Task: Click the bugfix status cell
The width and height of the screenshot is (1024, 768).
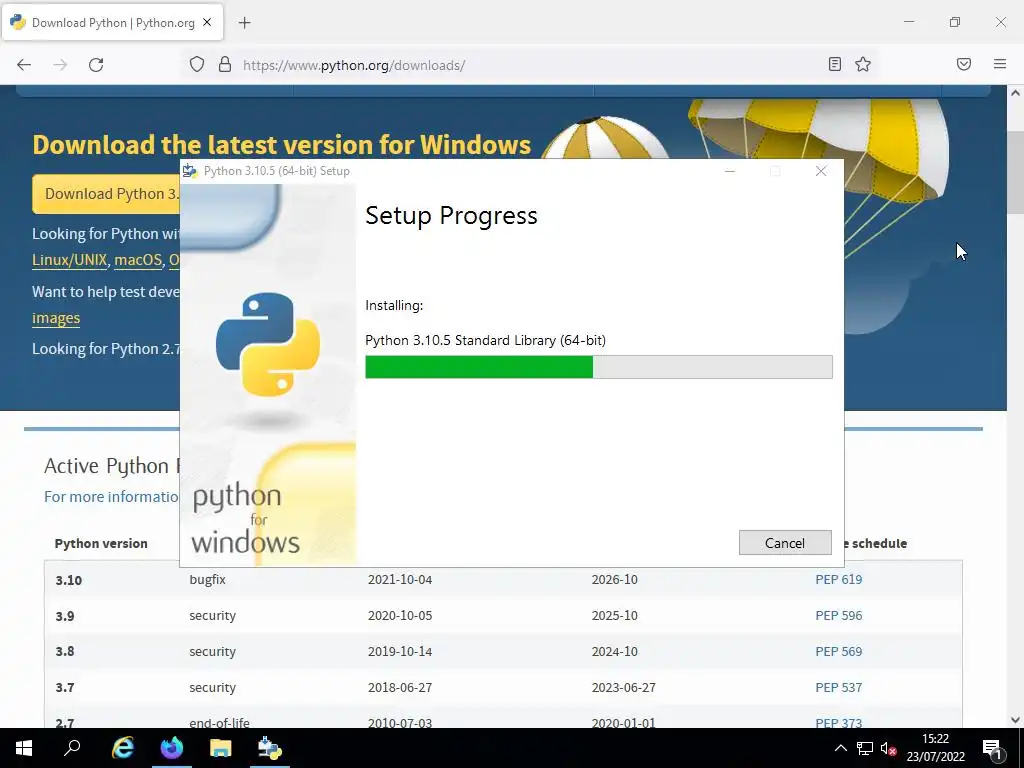Action: pyautogui.click(x=207, y=579)
